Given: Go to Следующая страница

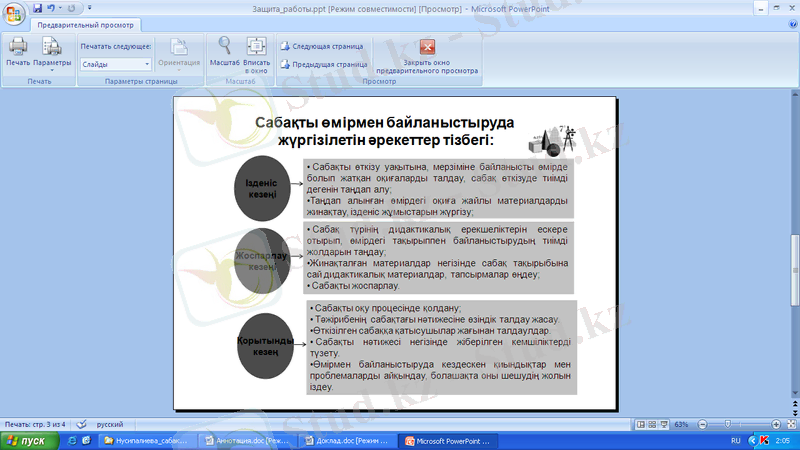Looking at the screenshot, I should (321, 46).
